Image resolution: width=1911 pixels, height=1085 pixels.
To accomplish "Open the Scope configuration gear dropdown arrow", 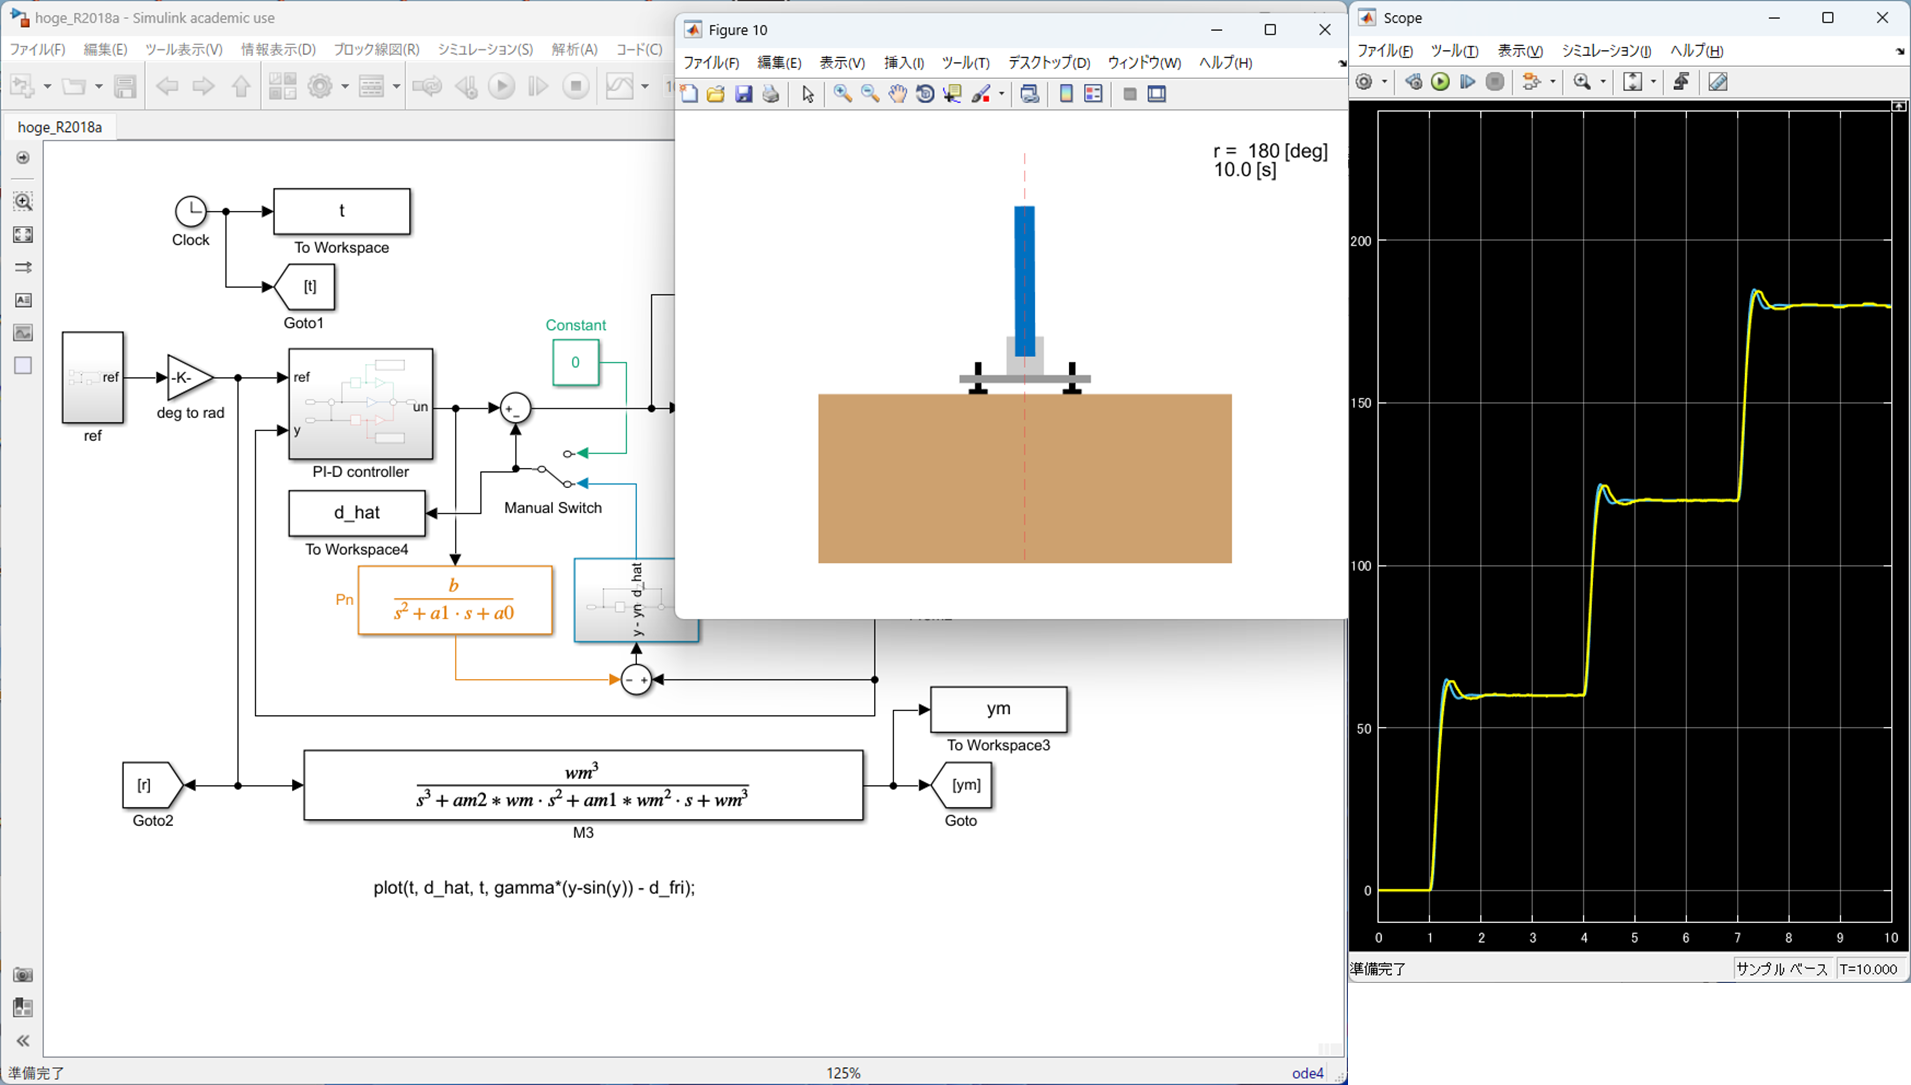I will click(x=1384, y=82).
